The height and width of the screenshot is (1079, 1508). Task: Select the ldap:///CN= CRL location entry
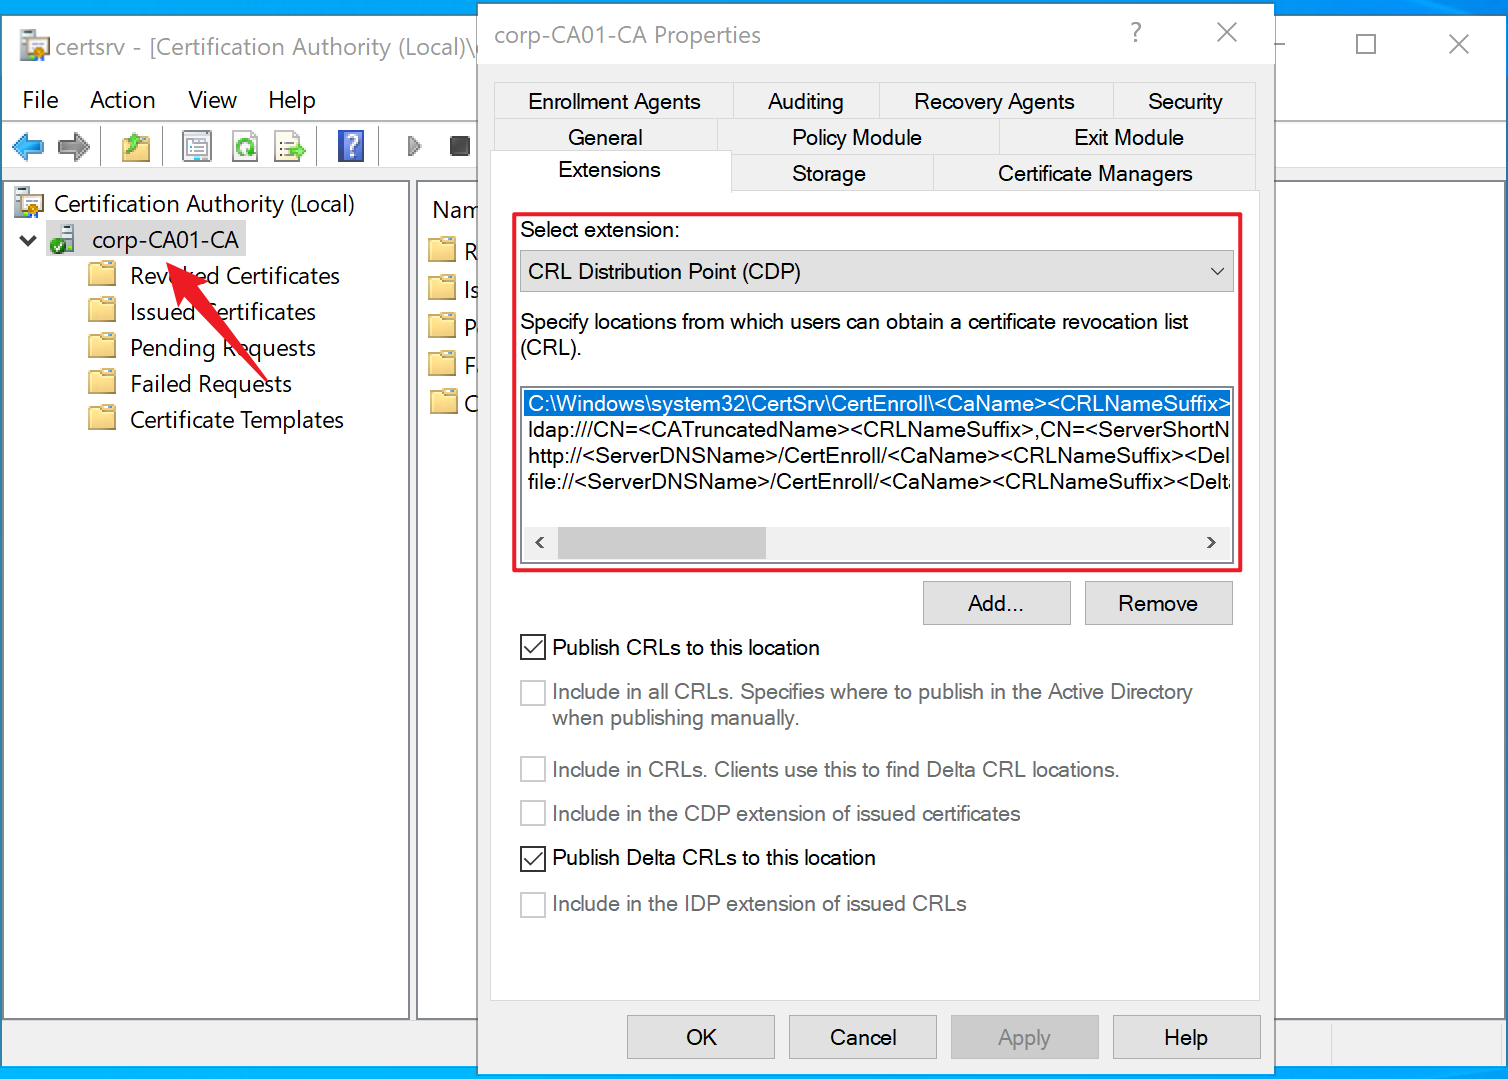pos(877,429)
